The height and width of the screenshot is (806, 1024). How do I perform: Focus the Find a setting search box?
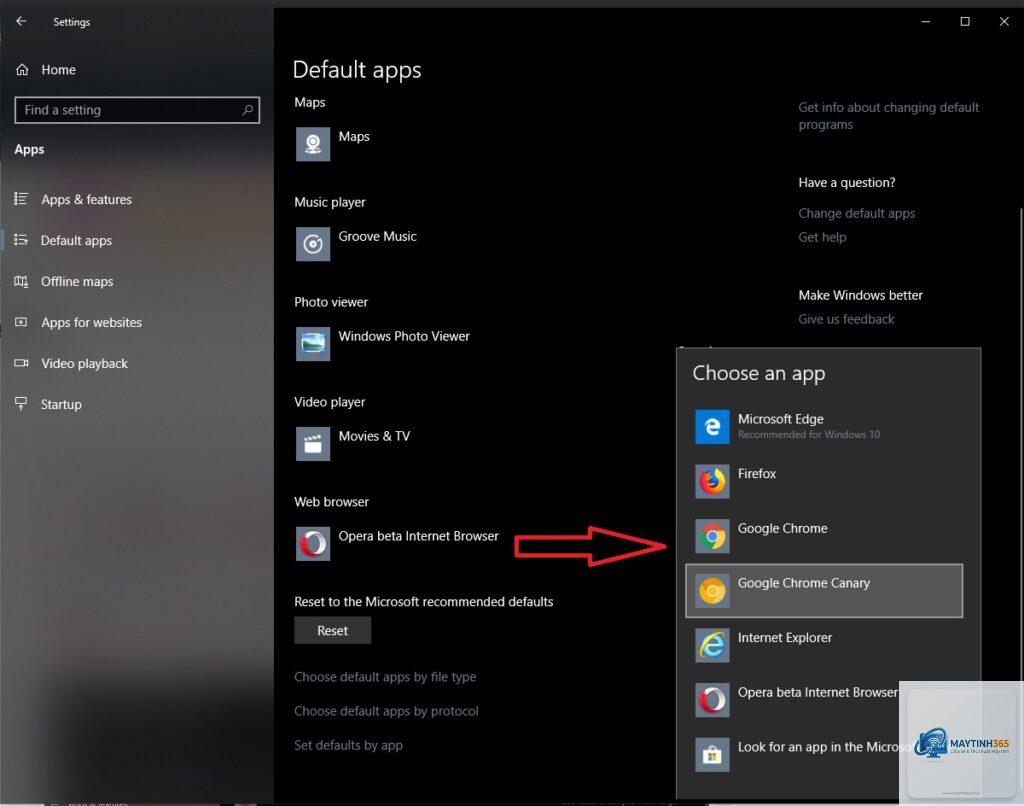point(137,110)
